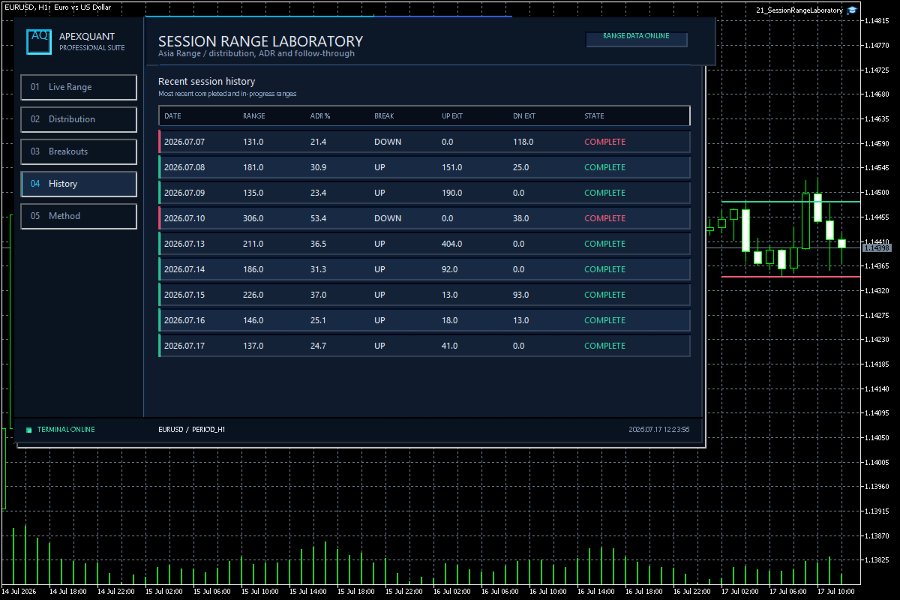Select the 2026.07.07 session row date
This screenshot has height=600, width=900.
tap(184, 142)
